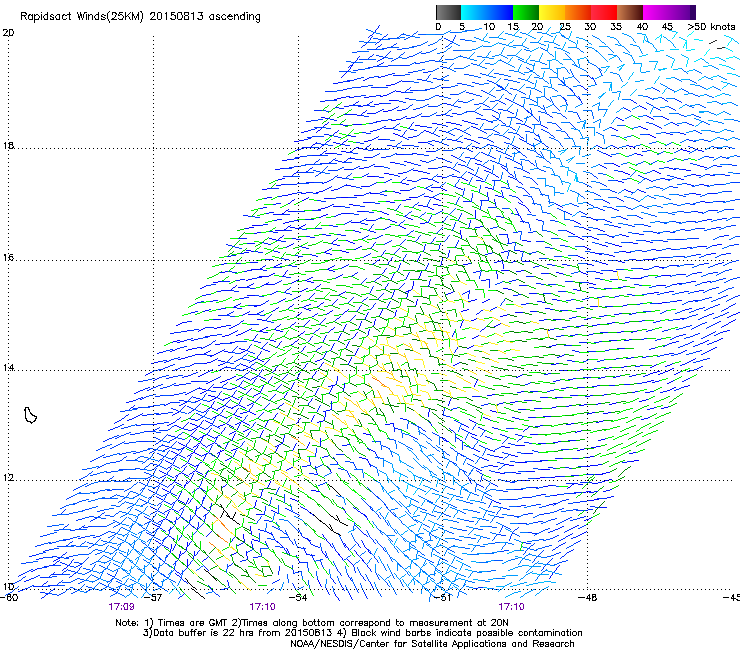Click the purple 17:09 time label

point(121,607)
